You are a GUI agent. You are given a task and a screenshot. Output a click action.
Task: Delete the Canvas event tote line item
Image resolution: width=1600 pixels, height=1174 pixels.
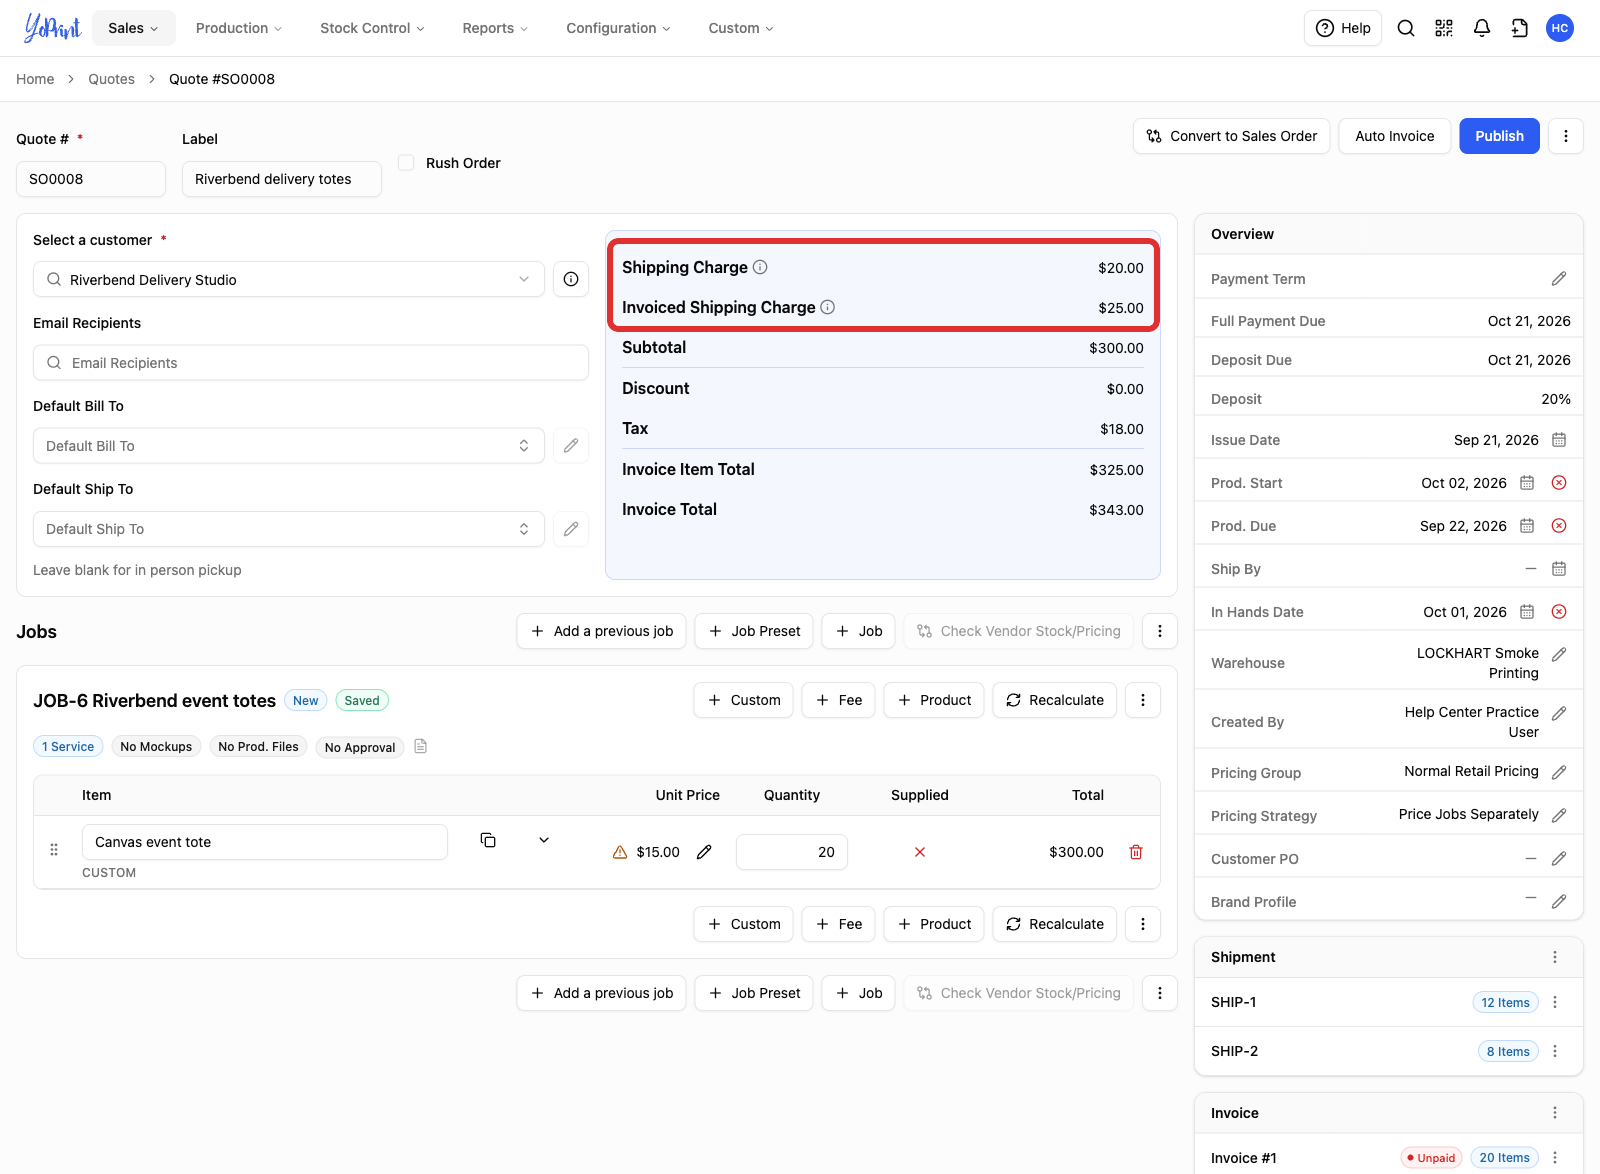click(1136, 852)
